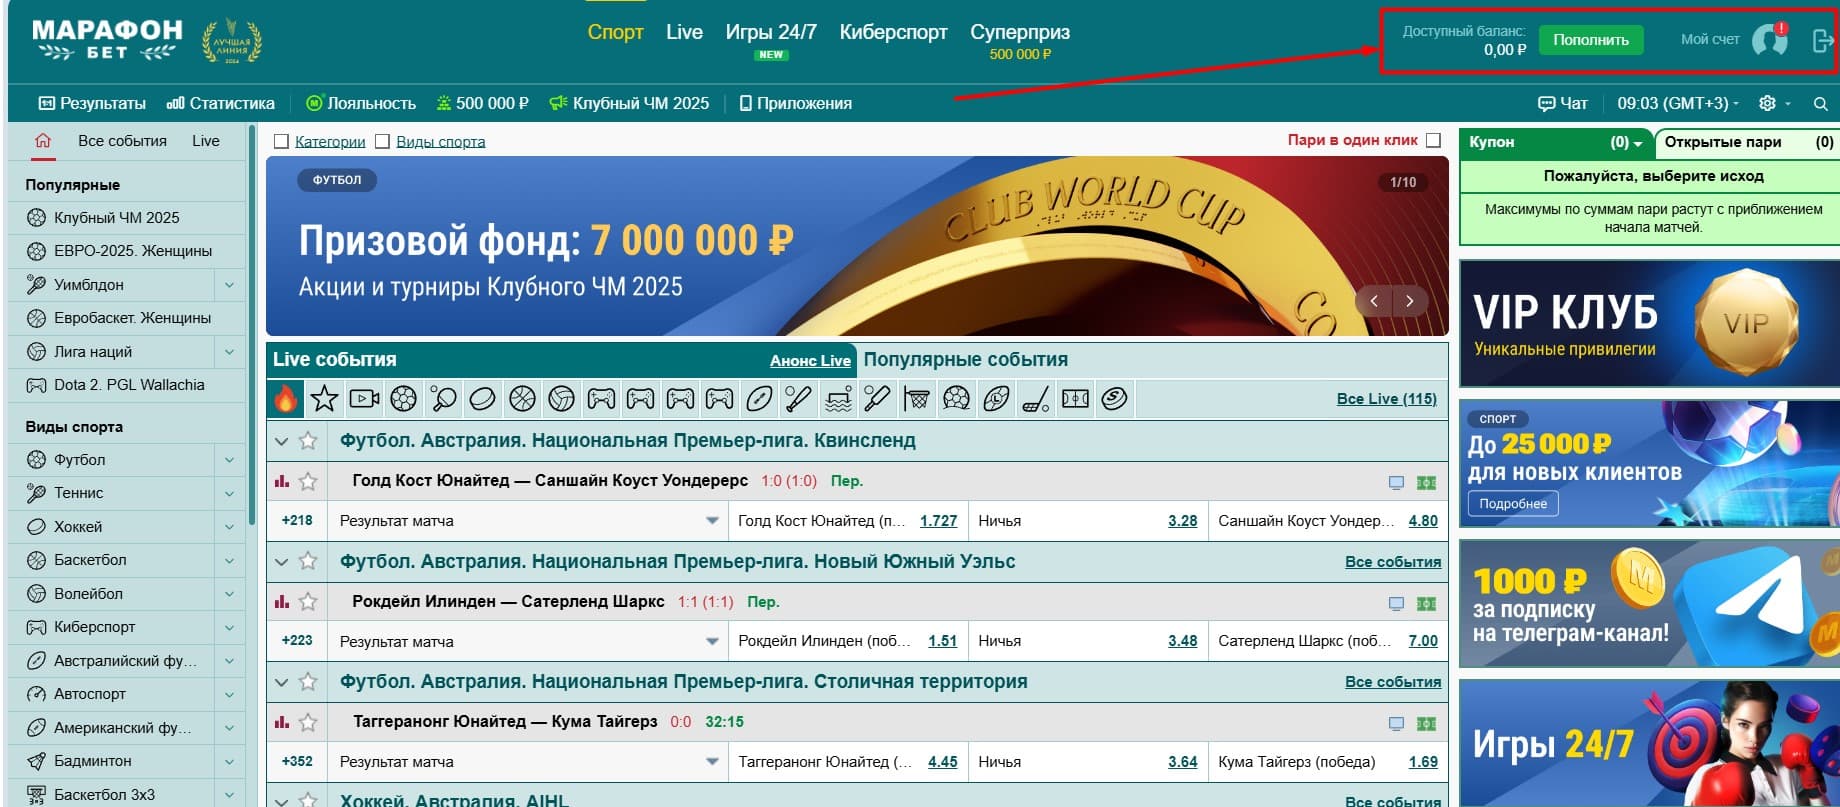Expand the Уимблдон sidebar chevron
1840x807 pixels.
click(229, 285)
